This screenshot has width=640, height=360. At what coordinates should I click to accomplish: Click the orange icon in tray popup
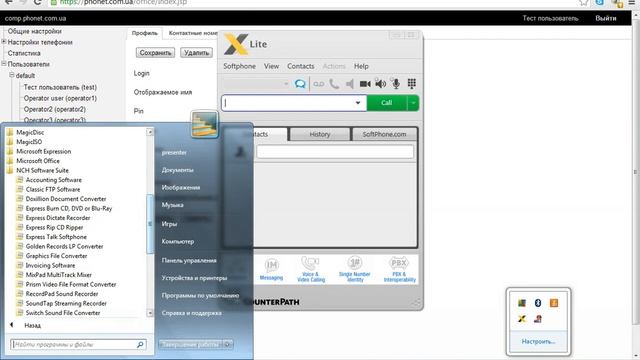click(x=553, y=302)
